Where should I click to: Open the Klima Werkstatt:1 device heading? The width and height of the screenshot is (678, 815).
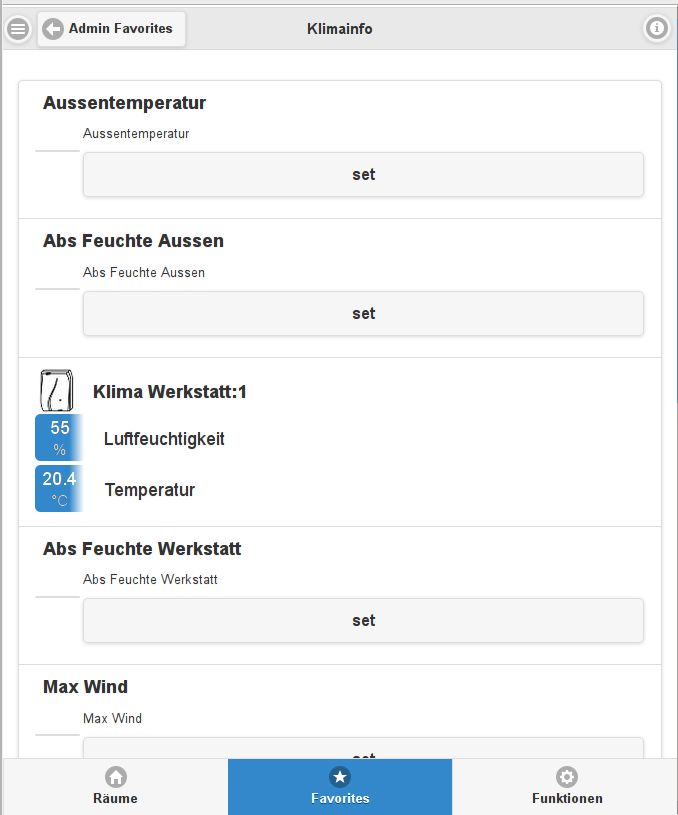pos(169,392)
